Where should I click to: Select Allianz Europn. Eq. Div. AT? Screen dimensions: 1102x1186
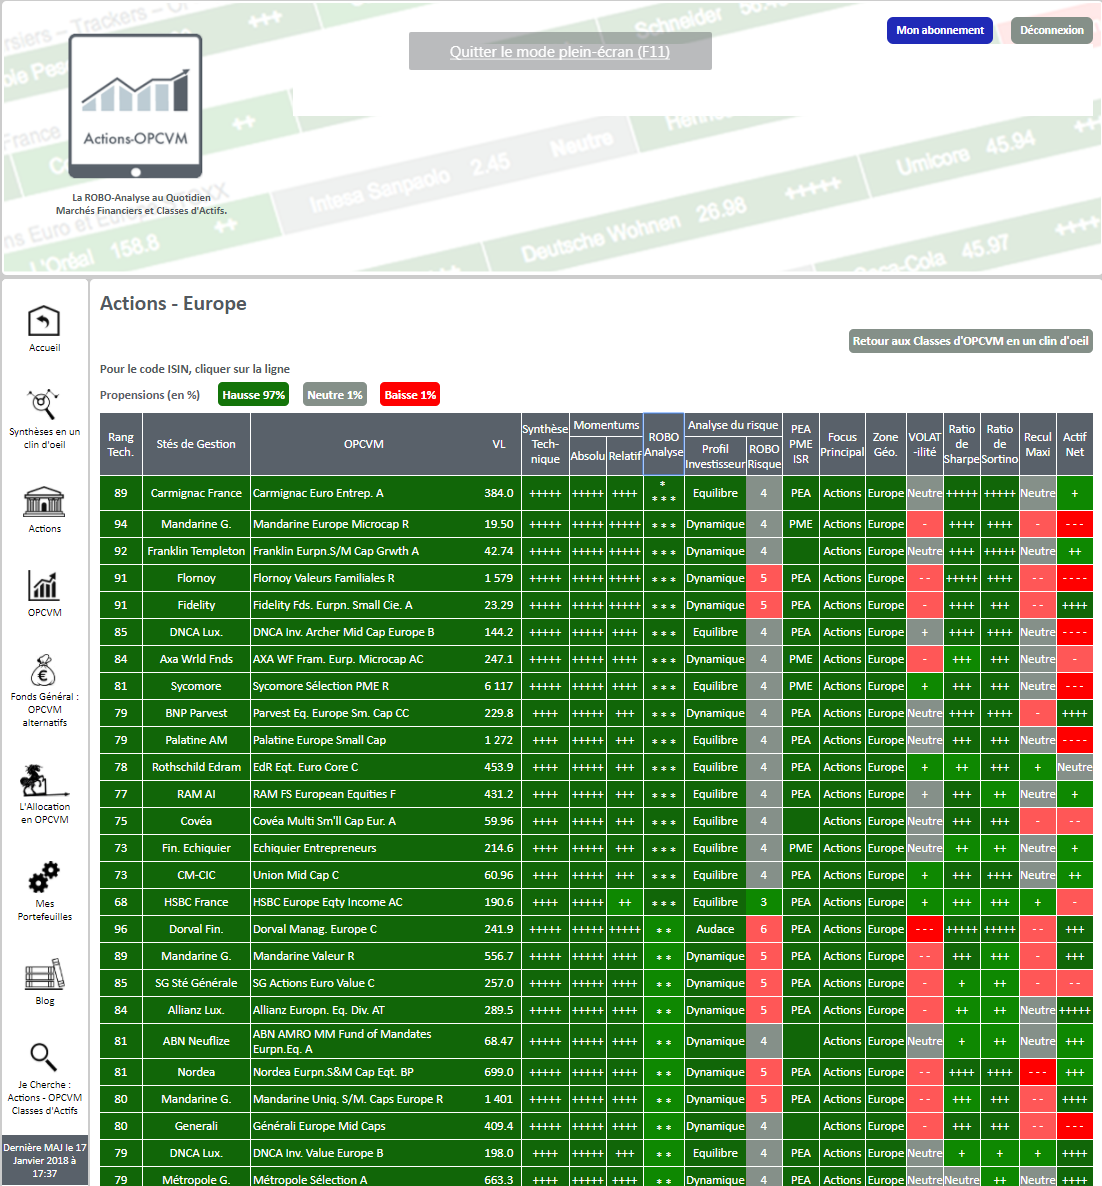tap(596, 1010)
